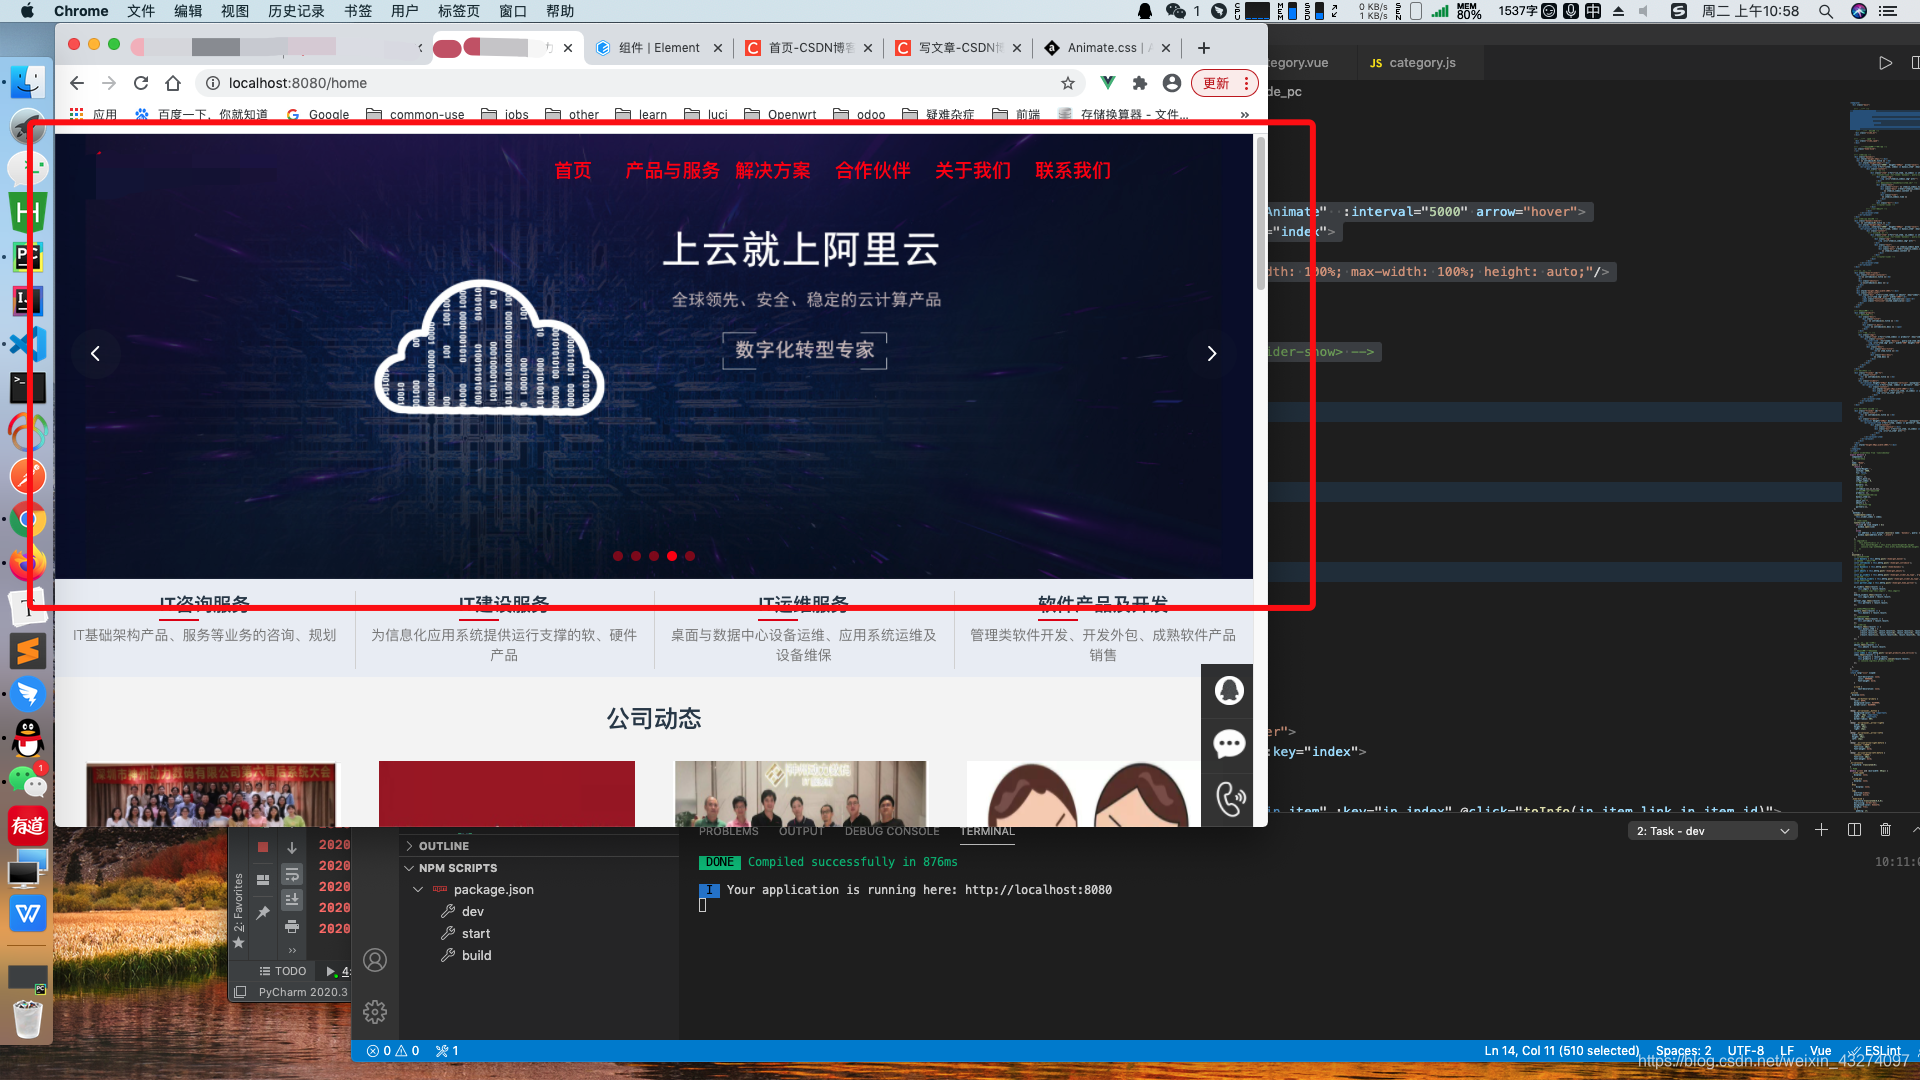Open 产品与服务 navigation link
Screen dimensions: 1920x1080
[672, 170]
